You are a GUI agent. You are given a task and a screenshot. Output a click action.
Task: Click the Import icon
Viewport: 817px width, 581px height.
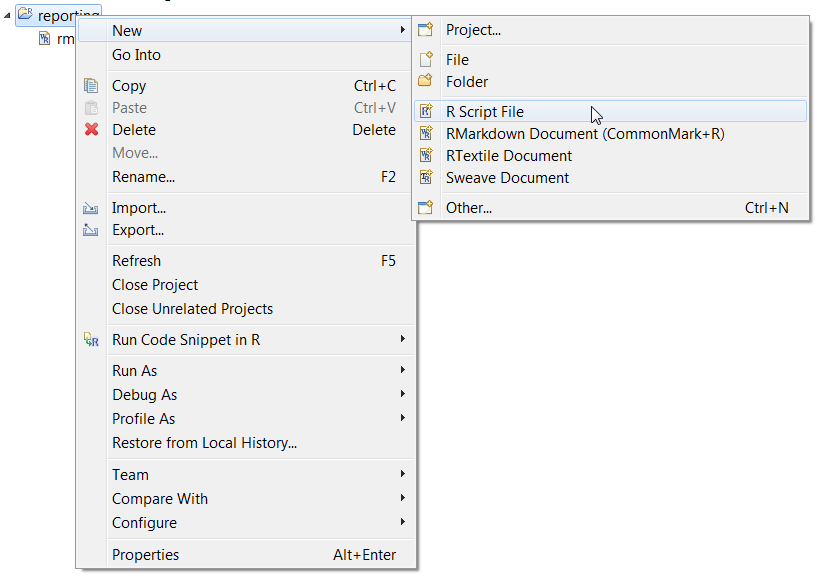91,208
